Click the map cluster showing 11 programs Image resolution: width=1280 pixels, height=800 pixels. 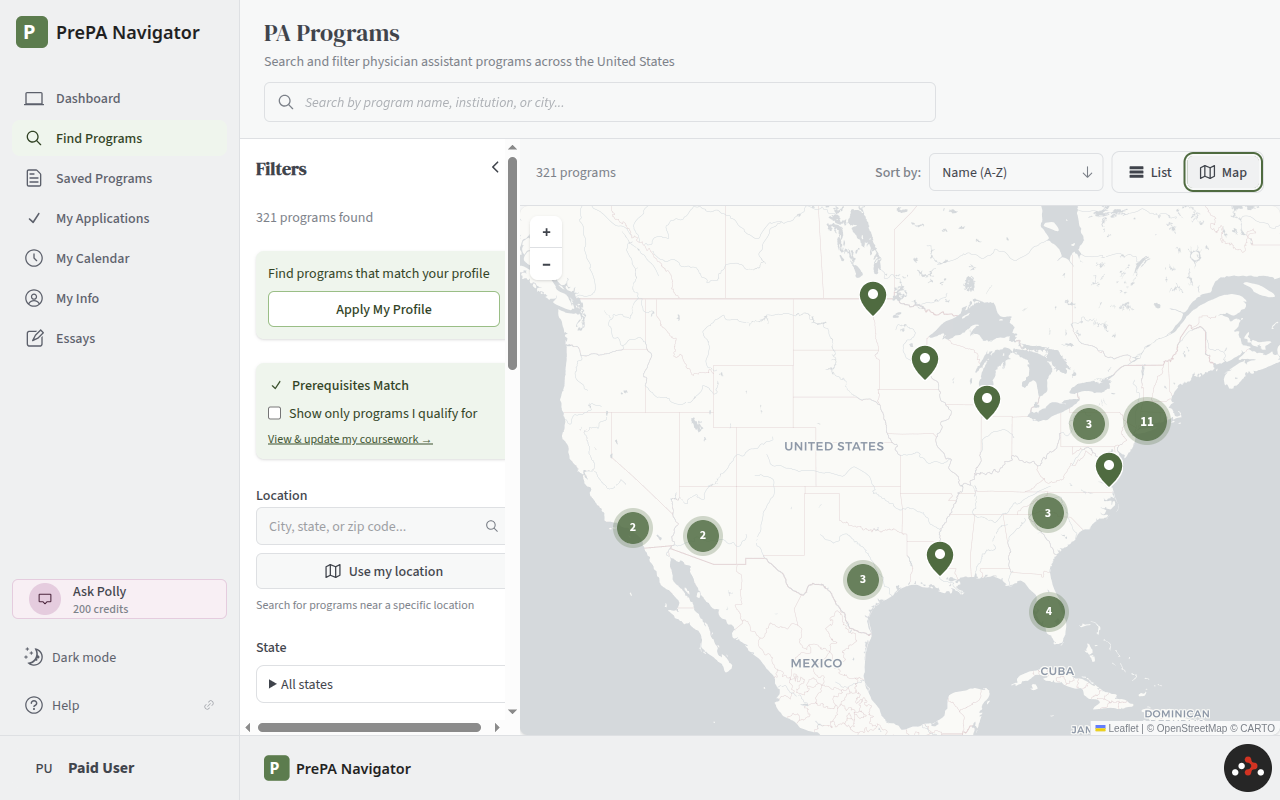click(1147, 421)
